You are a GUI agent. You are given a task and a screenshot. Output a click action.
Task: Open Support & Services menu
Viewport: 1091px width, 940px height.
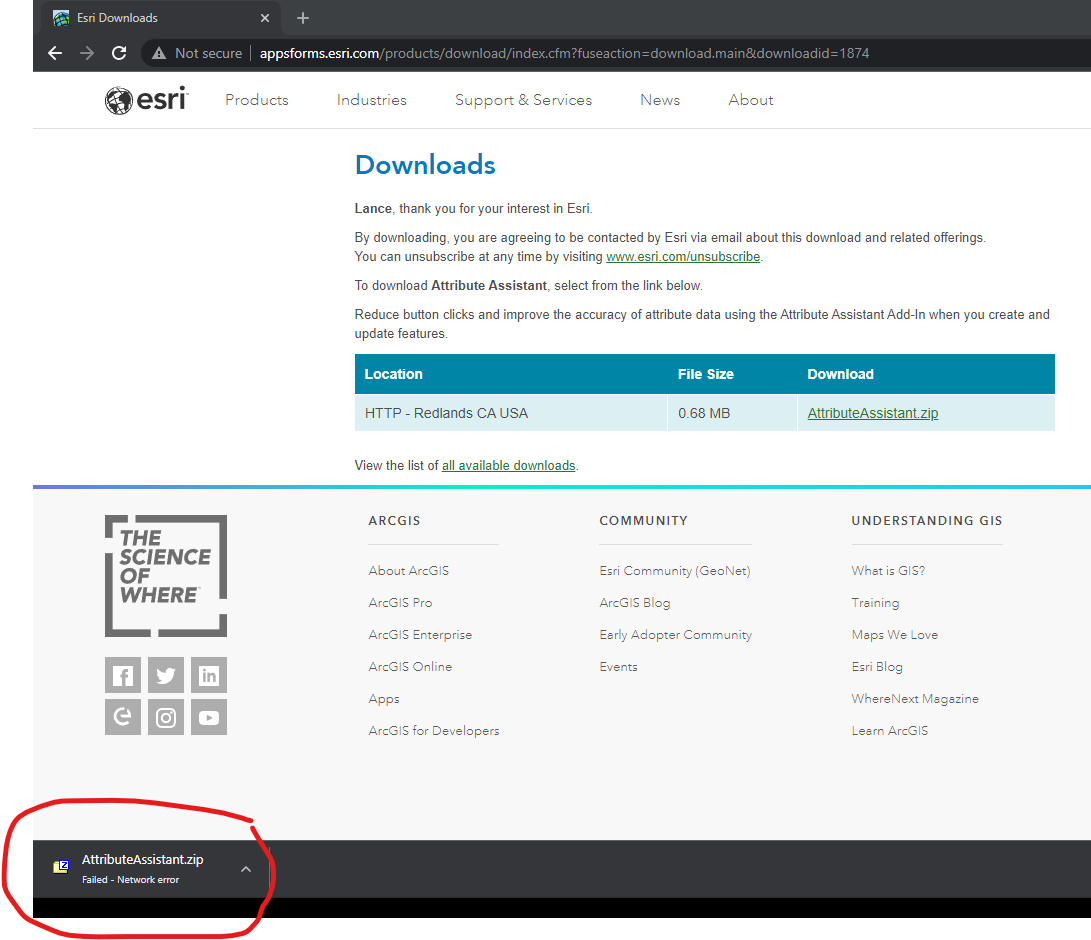523,100
